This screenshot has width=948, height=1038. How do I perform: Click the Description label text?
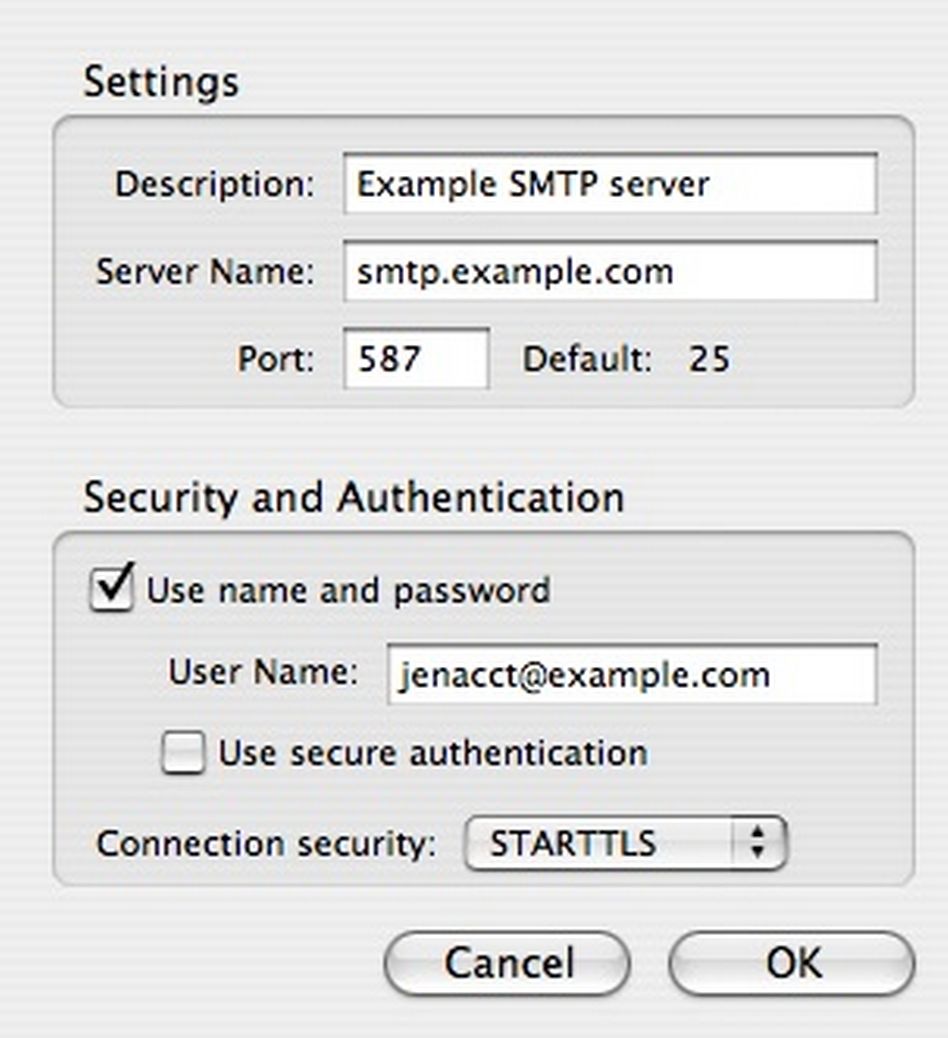tap(214, 185)
